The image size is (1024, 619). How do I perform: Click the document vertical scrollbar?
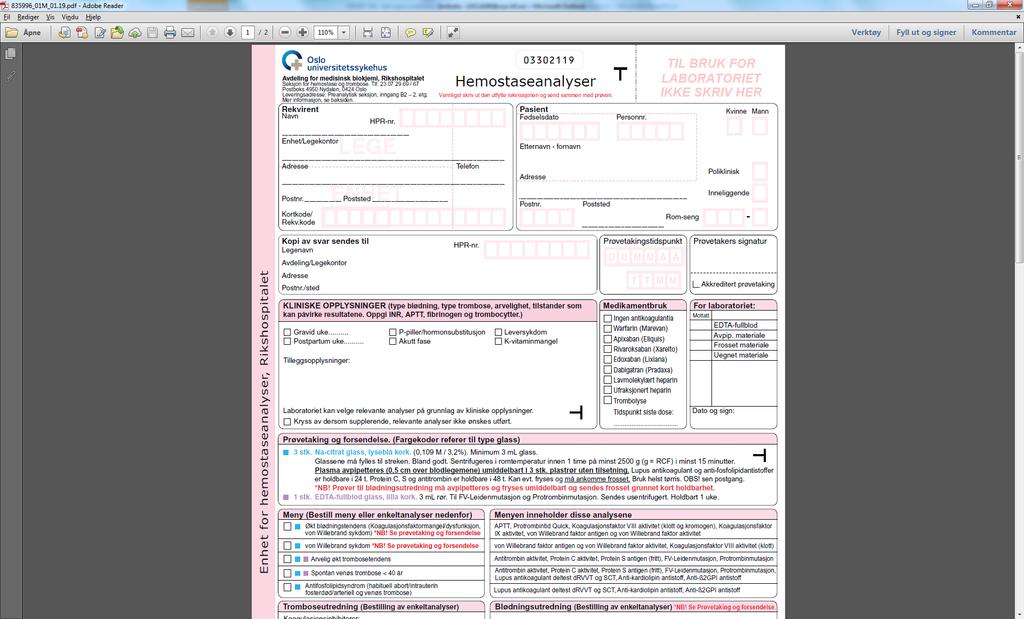point(1019,157)
